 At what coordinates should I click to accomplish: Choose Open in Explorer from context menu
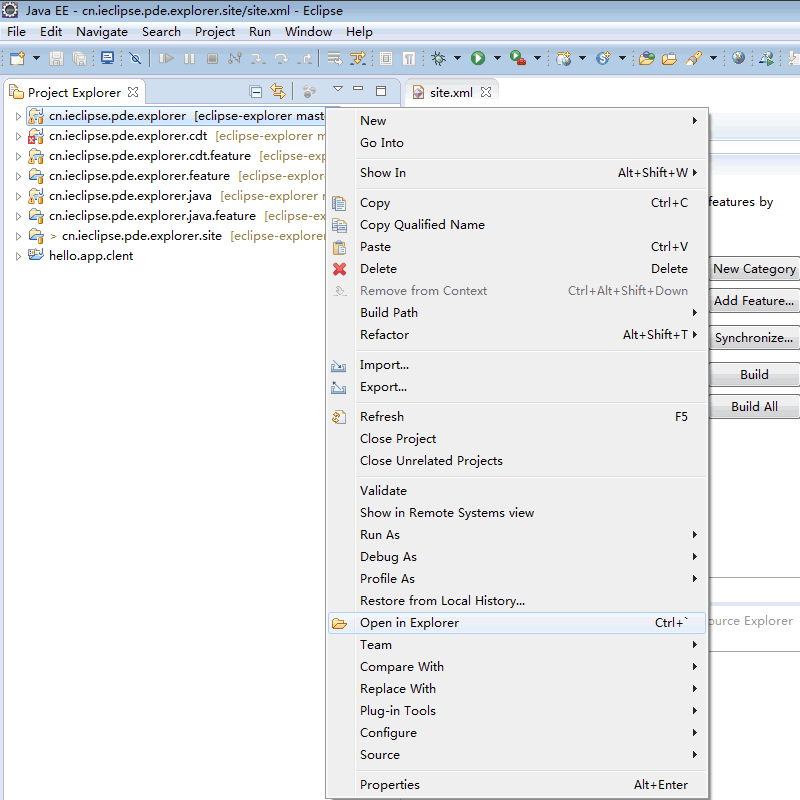517,623
